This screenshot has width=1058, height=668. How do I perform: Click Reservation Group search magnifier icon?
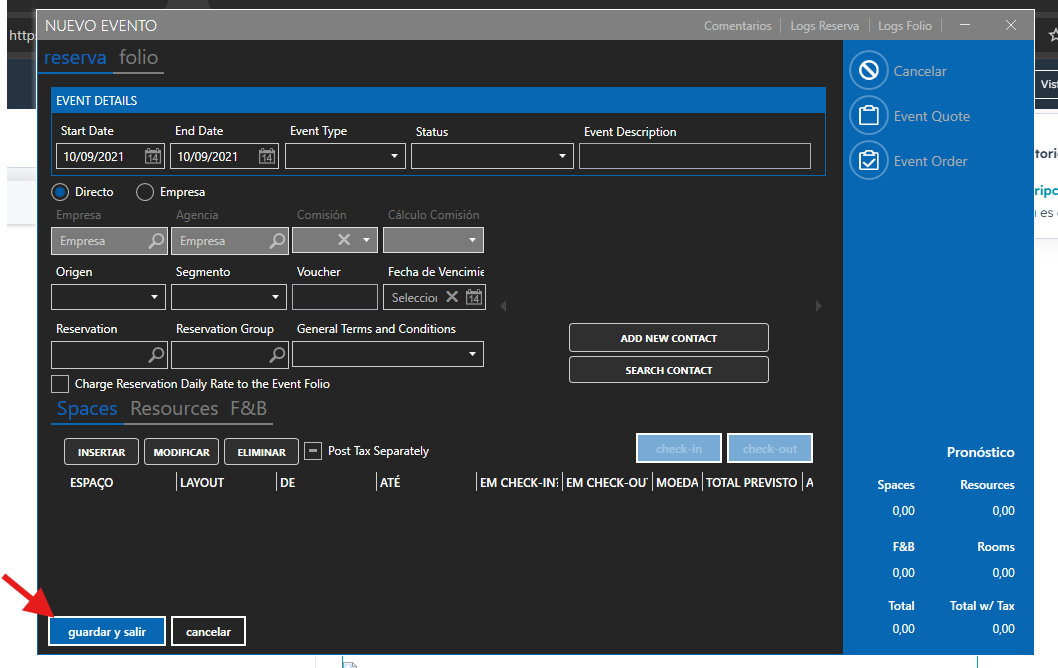(x=277, y=354)
